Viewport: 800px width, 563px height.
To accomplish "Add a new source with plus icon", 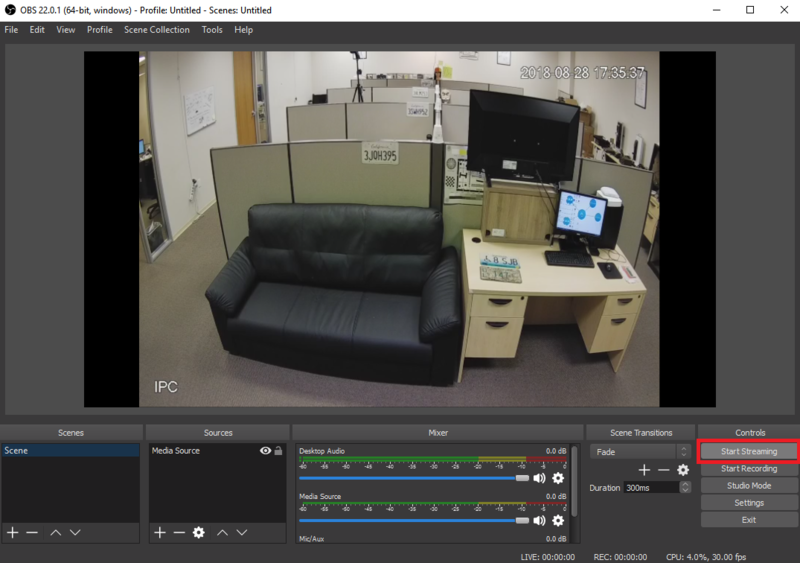I will pyautogui.click(x=160, y=532).
